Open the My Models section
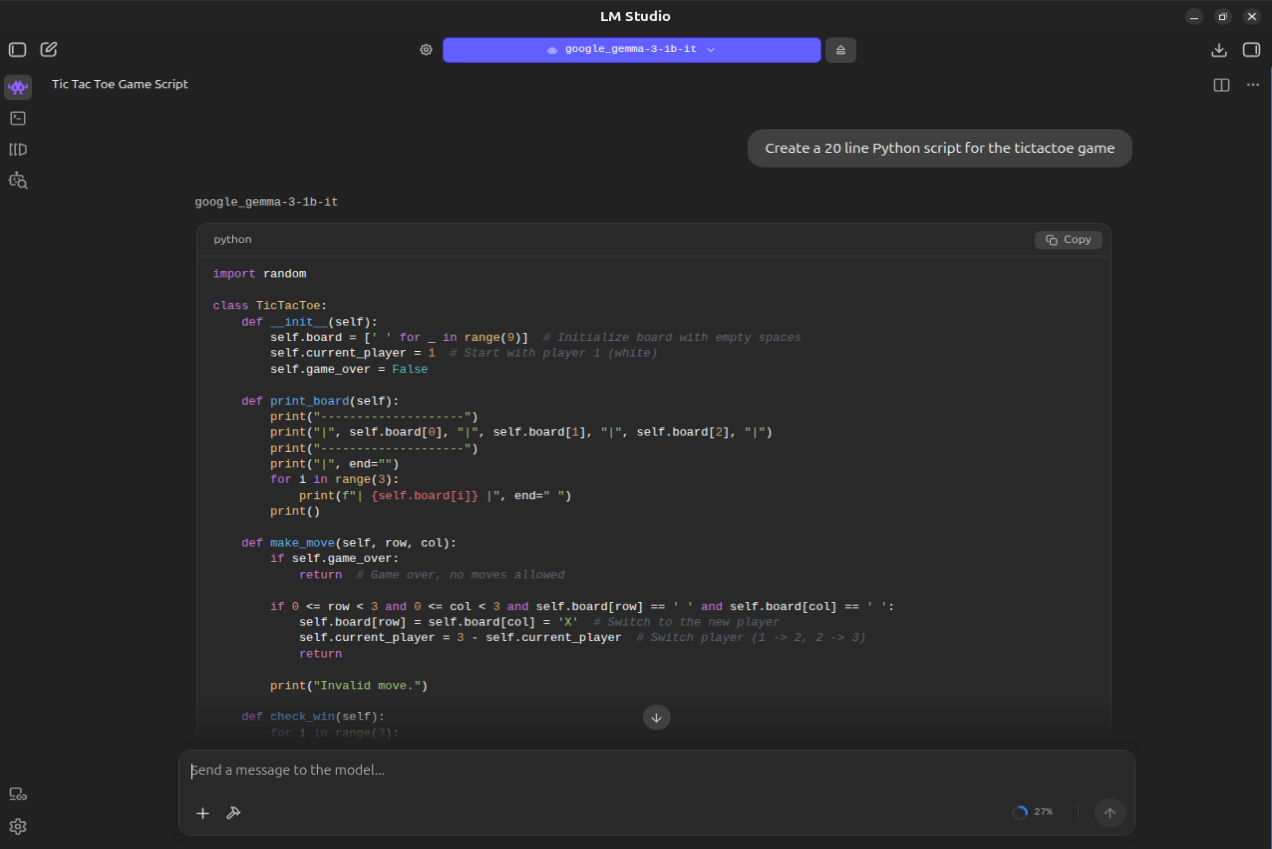Screen dimensions: 1272x849 click(x=18, y=150)
